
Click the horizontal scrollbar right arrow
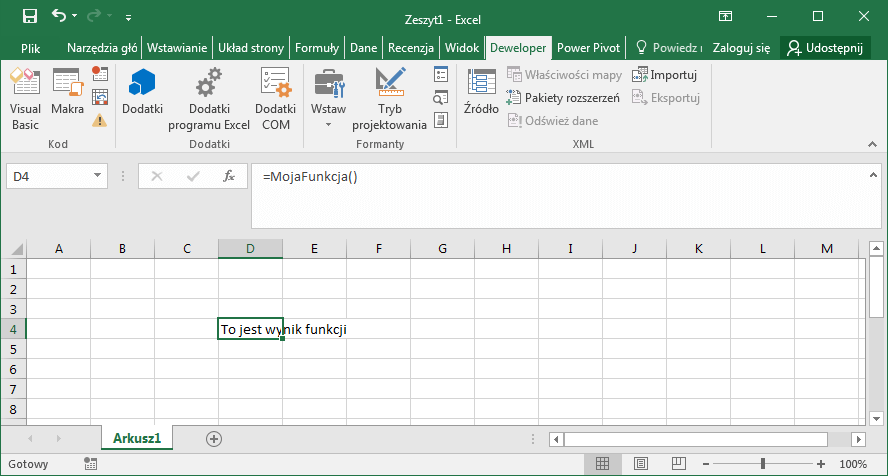coord(859,439)
